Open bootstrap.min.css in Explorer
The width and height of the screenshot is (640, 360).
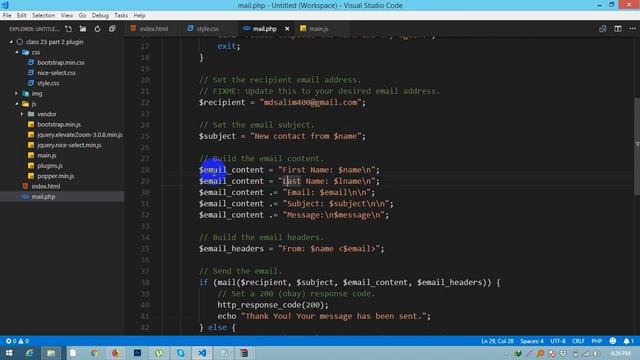pyautogui.click(x=61, y=62)
